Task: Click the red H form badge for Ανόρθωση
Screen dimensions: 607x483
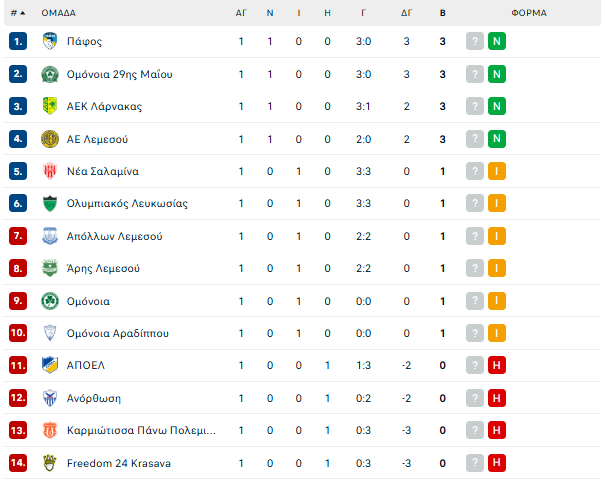Action: click(x=497, y=398)
